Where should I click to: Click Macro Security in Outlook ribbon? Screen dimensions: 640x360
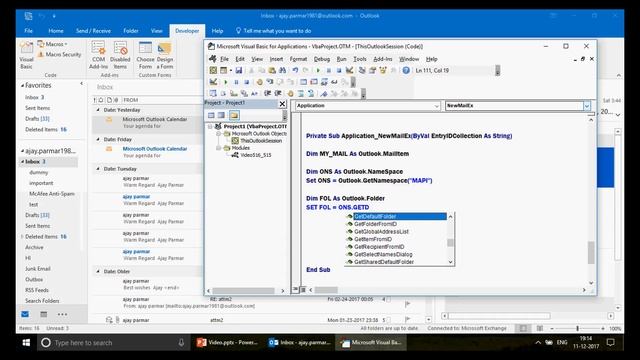60,54
